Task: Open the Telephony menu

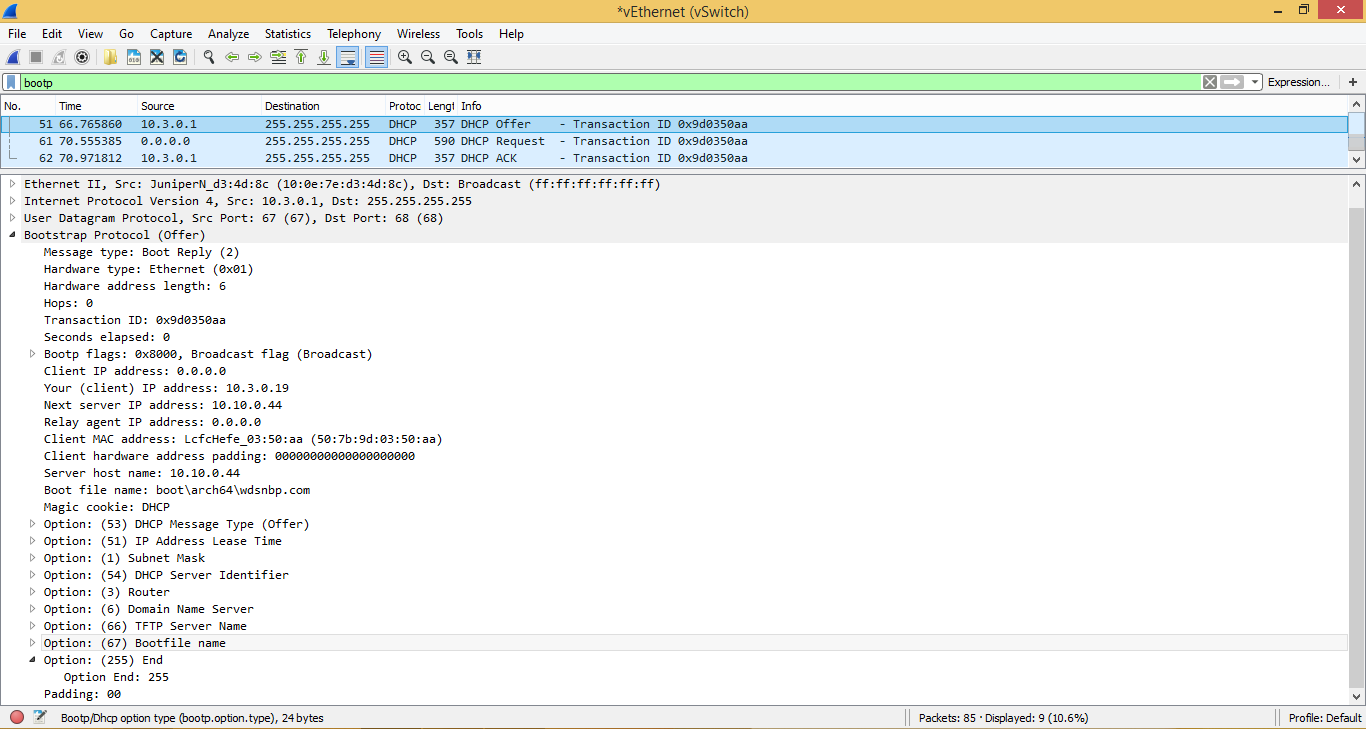Action: click(354, 34)
